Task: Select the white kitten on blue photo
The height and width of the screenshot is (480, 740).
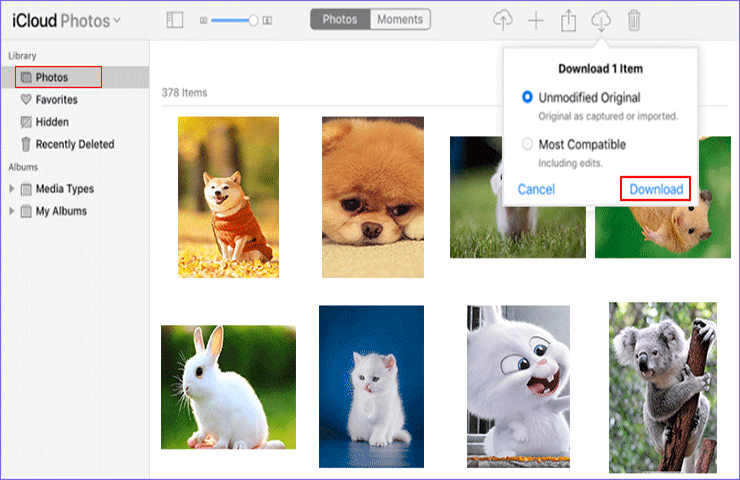Action: pos(371,387)
